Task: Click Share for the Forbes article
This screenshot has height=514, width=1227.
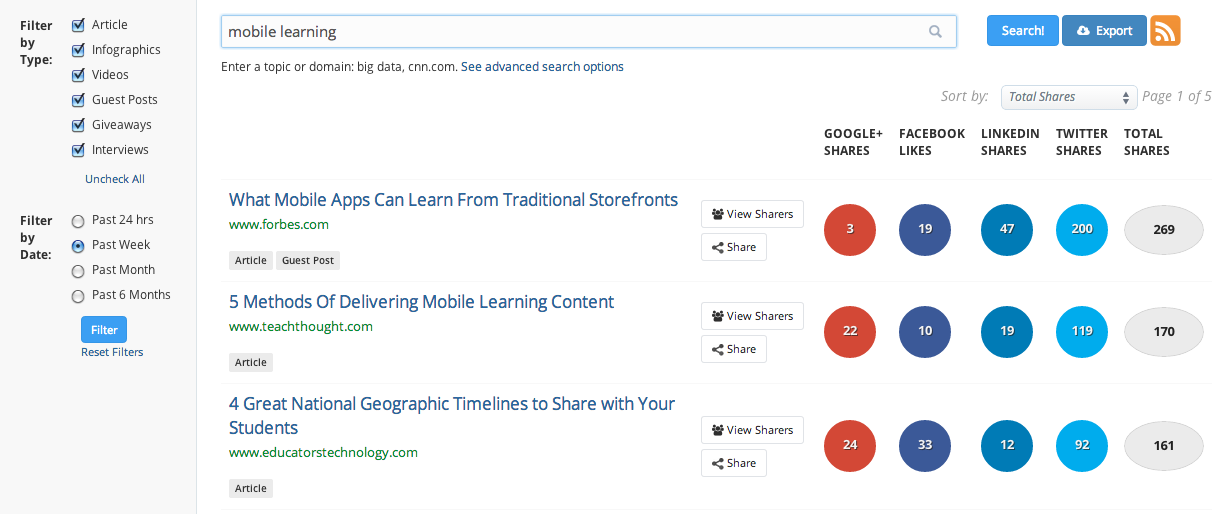Action: click(x=734, y=247)
